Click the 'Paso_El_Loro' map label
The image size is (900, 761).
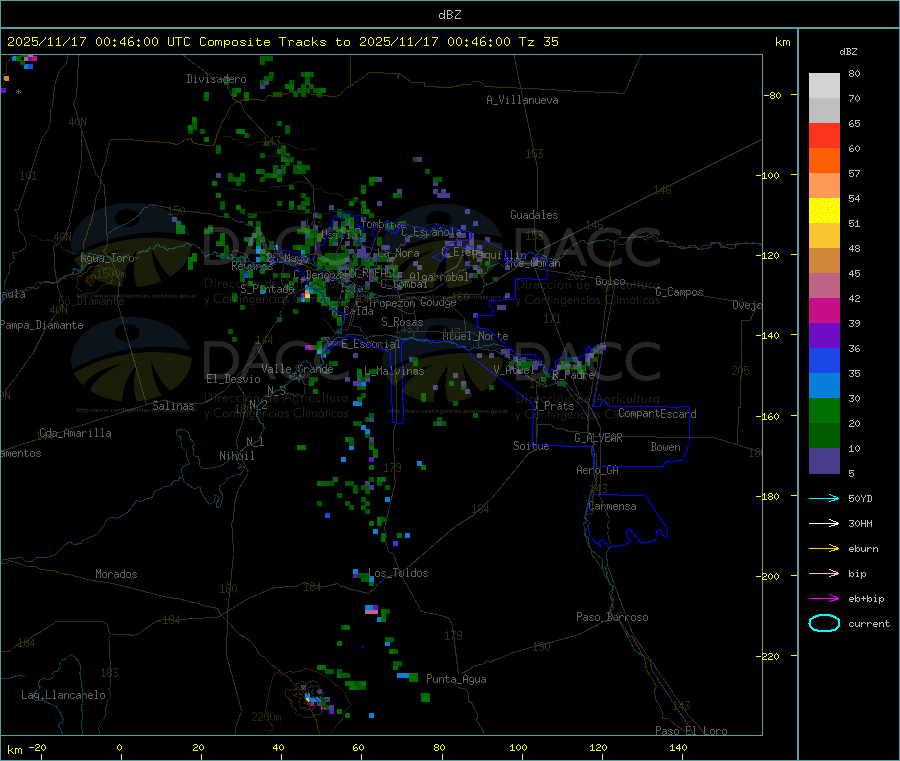(691, 731)
